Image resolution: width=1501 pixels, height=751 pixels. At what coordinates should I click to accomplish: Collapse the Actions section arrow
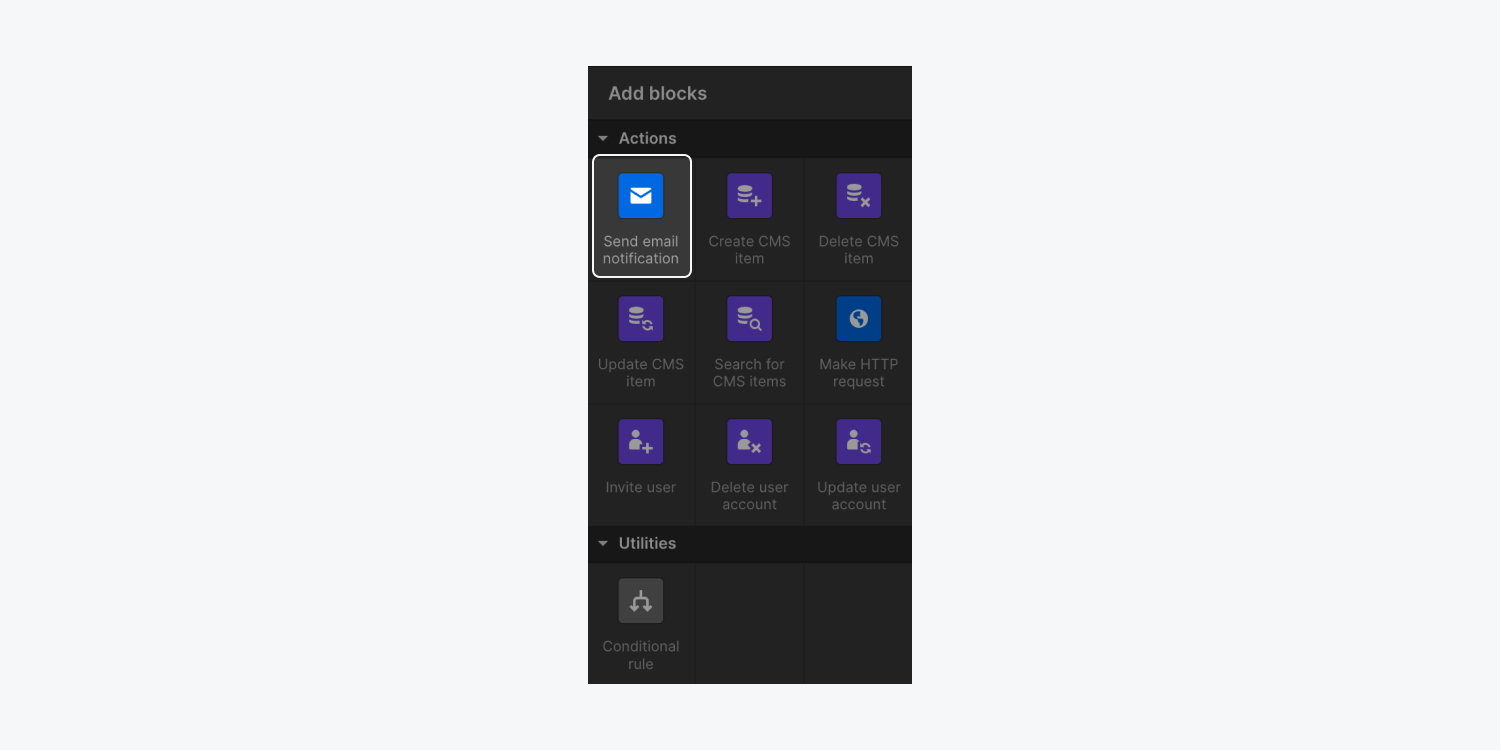coord(603,139)
